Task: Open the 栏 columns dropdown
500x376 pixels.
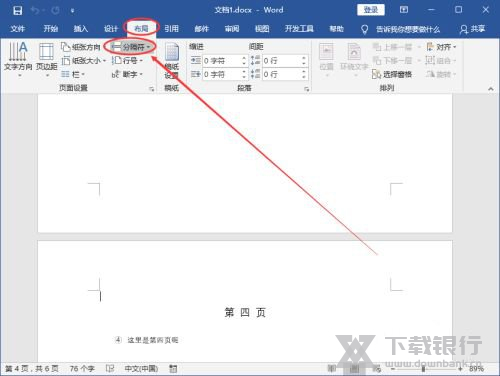Action: 73,74
